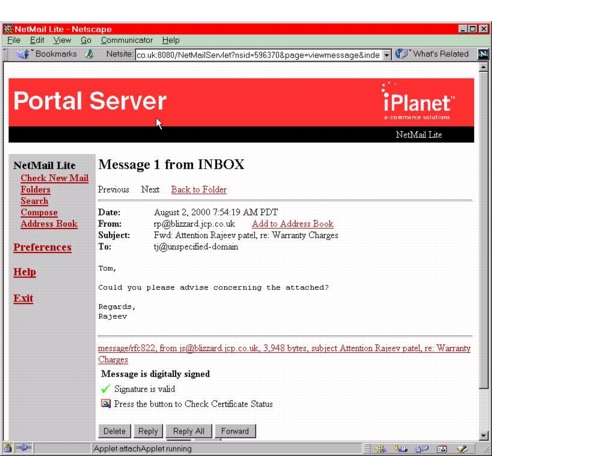Open the Bookmarks quickfile icon
The height and width of the screenshot is (458, 610).
(x=23, y=54)
